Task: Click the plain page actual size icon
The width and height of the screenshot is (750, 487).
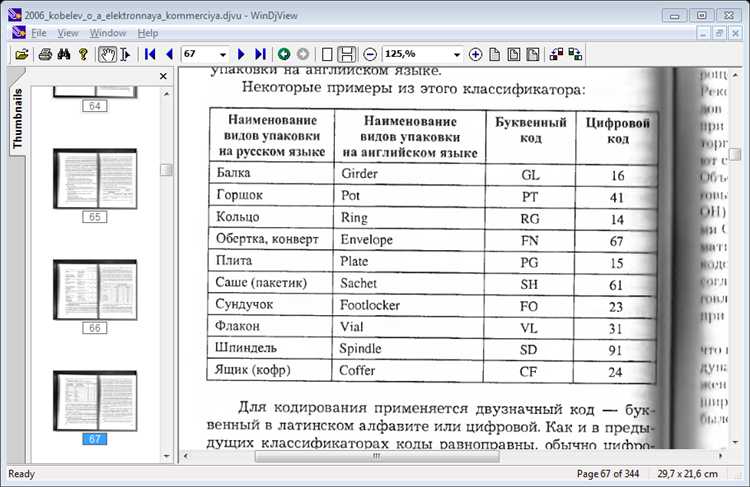Action: pyautogui.click(x=495, y=55)
